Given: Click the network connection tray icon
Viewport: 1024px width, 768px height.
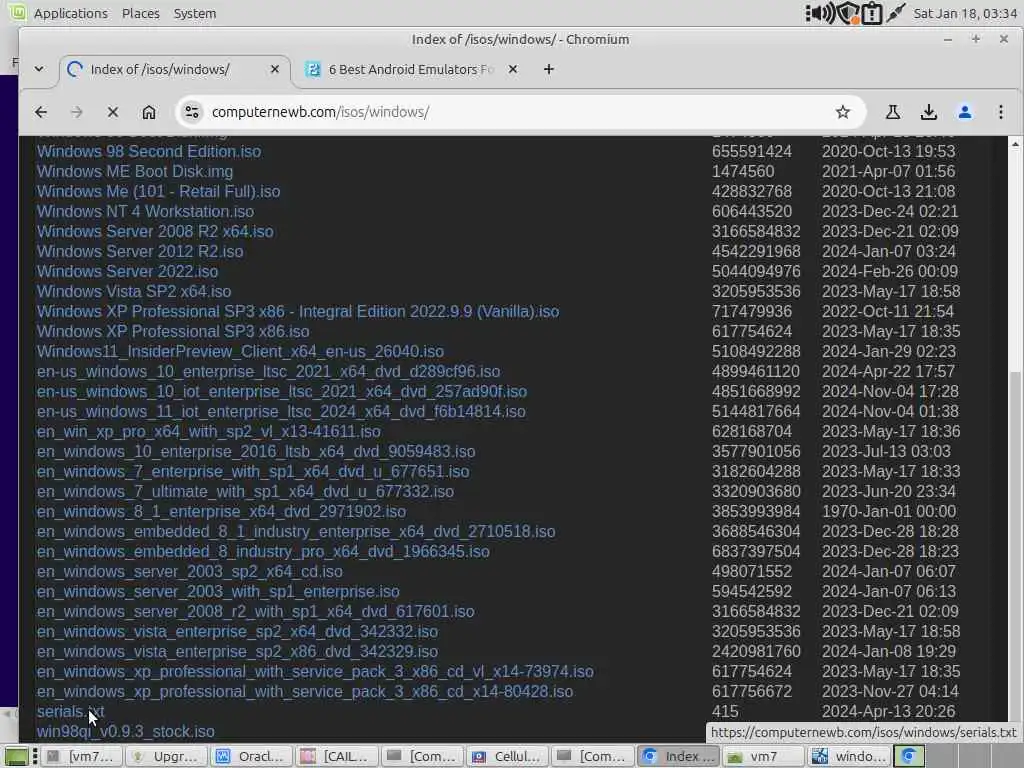Looking at the screenshot, I should [x=895, y=13].
